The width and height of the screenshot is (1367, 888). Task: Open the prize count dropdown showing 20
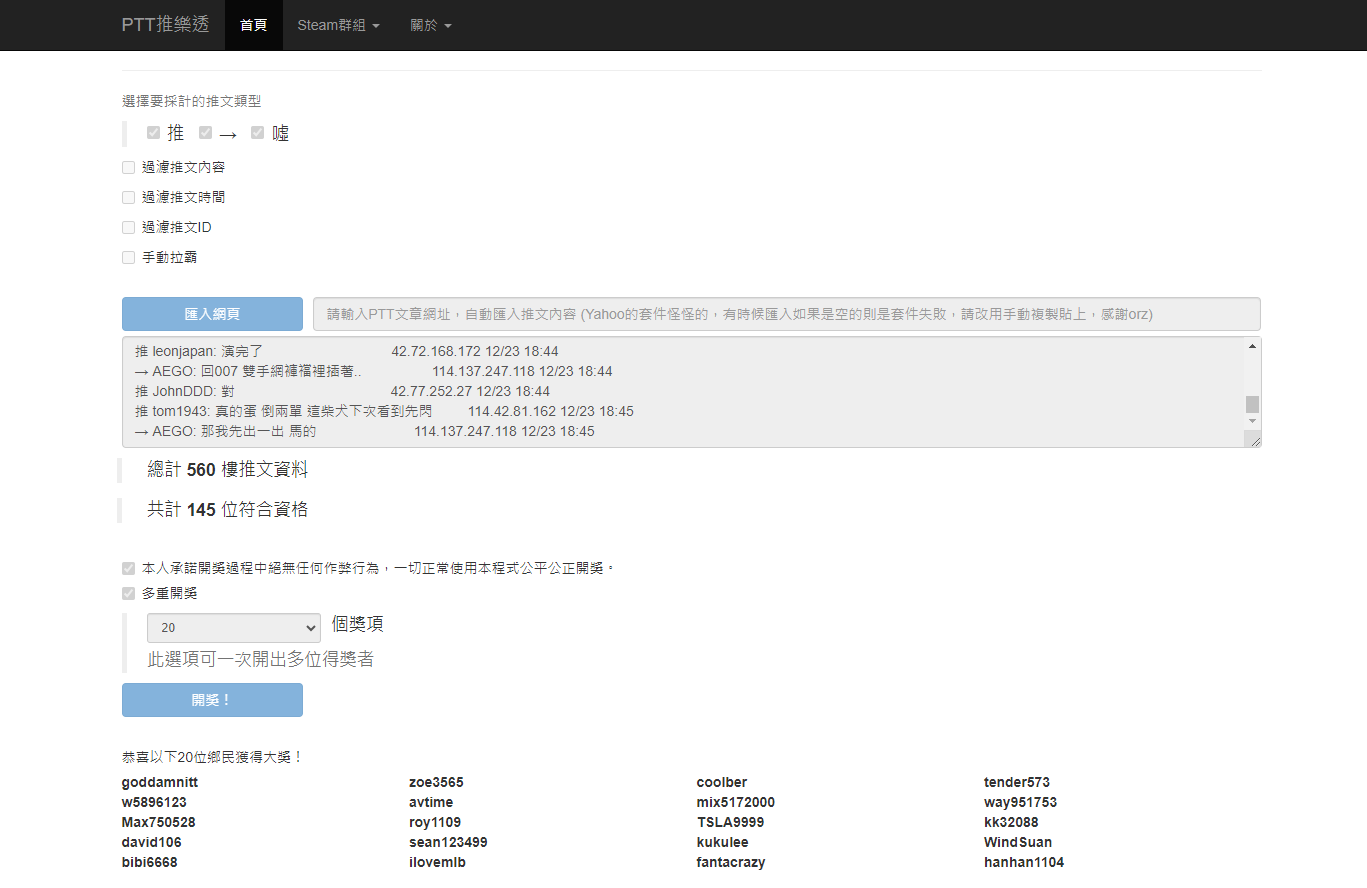point(234,628)
